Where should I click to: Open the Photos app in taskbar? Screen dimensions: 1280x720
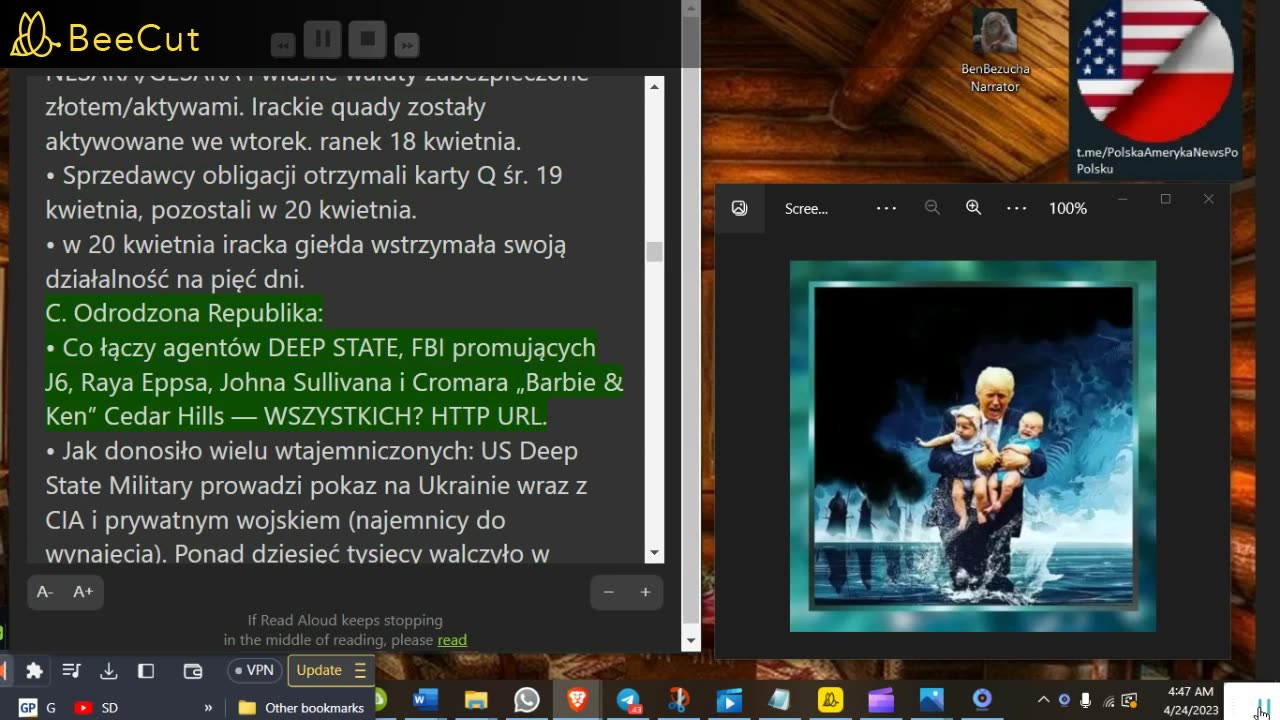pos(932,700)
